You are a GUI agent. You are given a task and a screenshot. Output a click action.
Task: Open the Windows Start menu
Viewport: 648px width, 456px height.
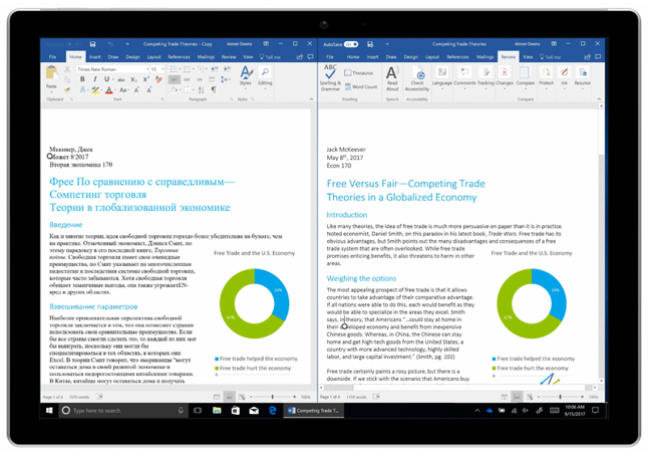click(50, 411)
